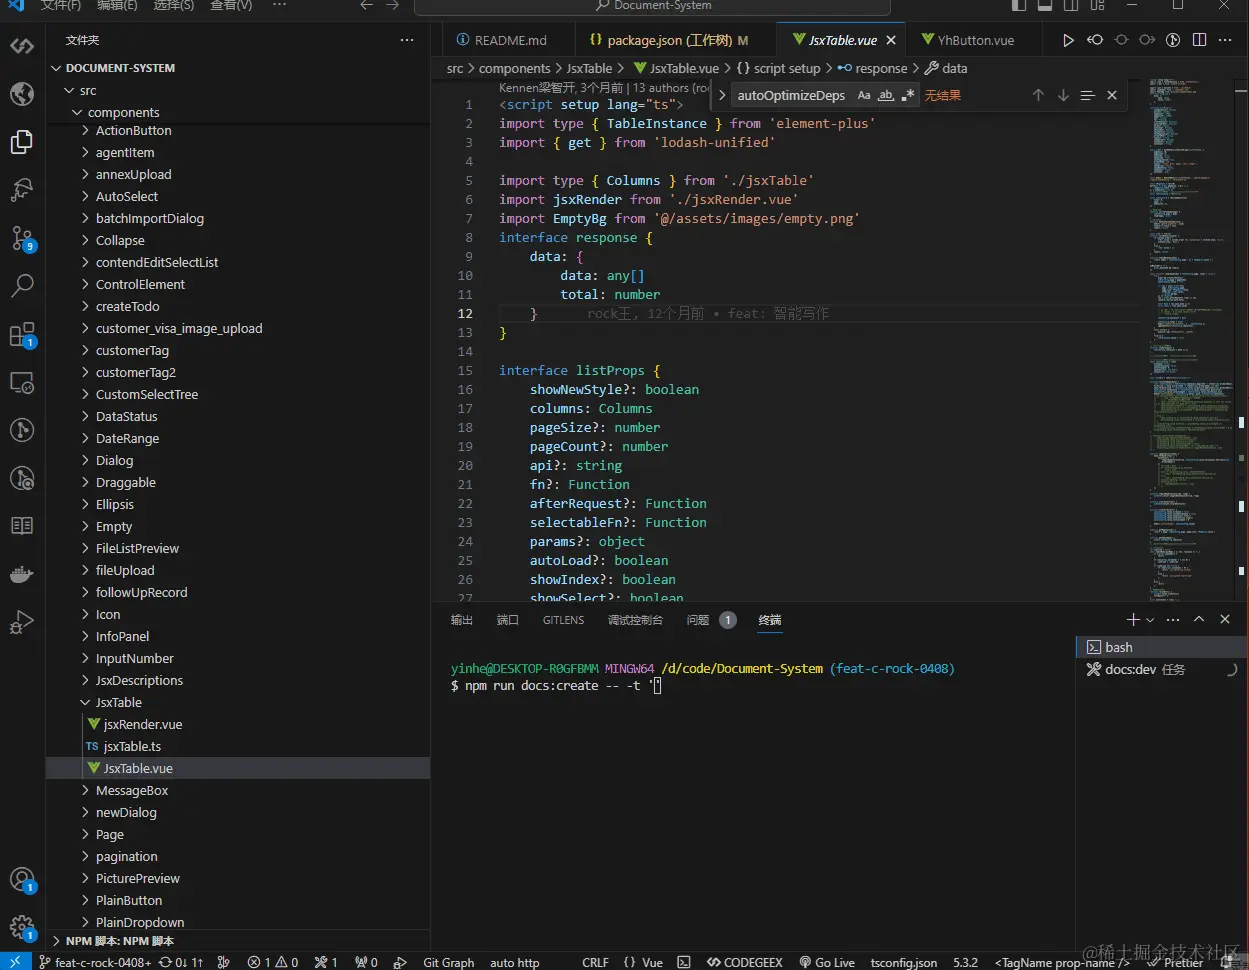Click the autoOptimizeDeps find input field
The image size is (1249, 970).
click(791, 95)
